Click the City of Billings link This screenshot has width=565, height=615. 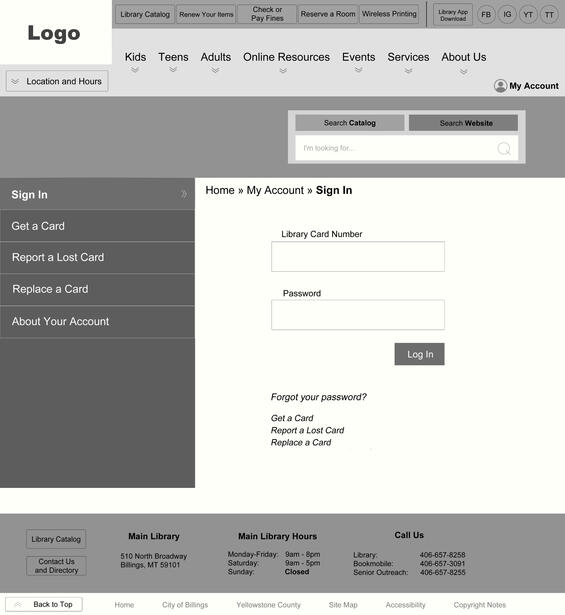pos(185,605)
